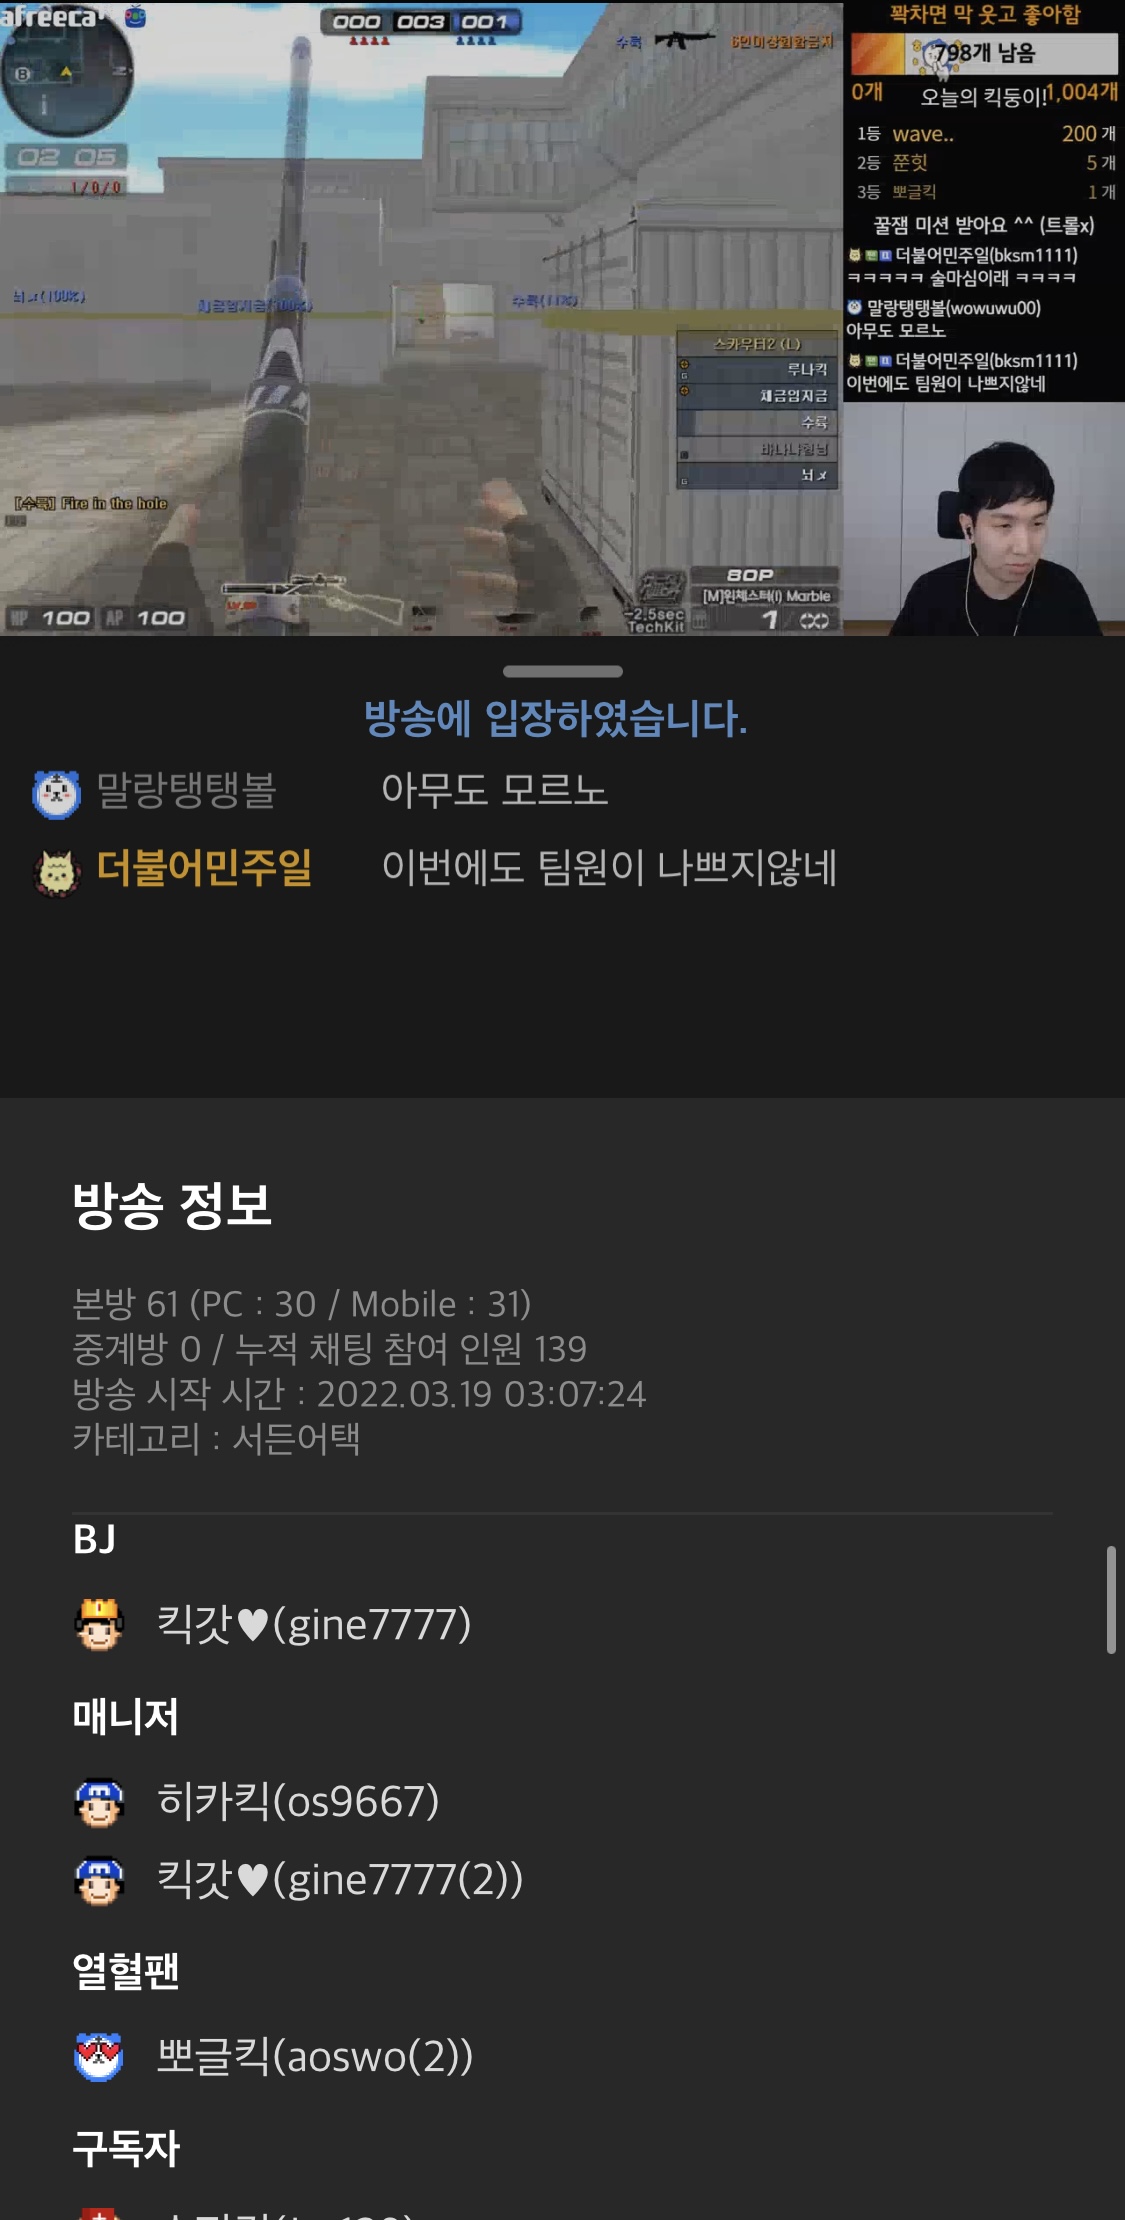Select 뽀글킥(aoswo(2)) in the hot-fan list
Viewport: 1125px width, 2220px height.
pos(315,2057)
